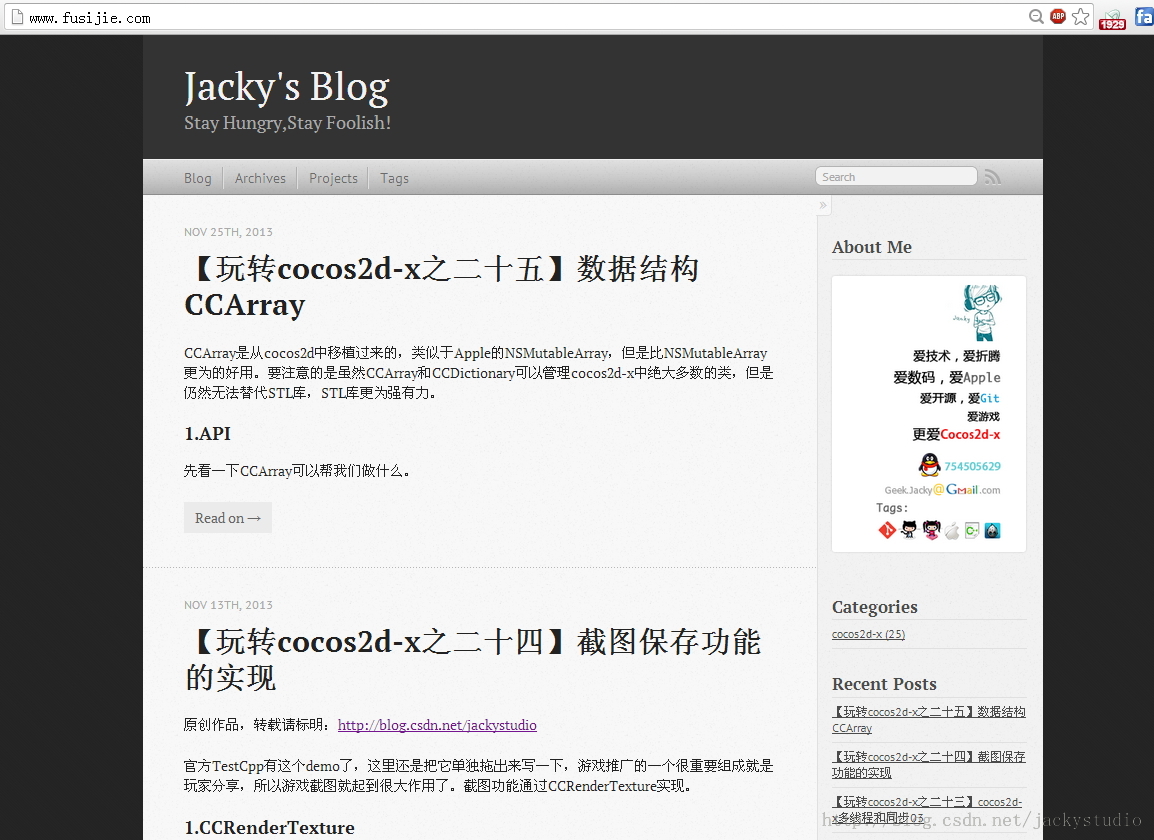Click the C++ file tag icon
1154x840 pixels.
coord(972,530)
